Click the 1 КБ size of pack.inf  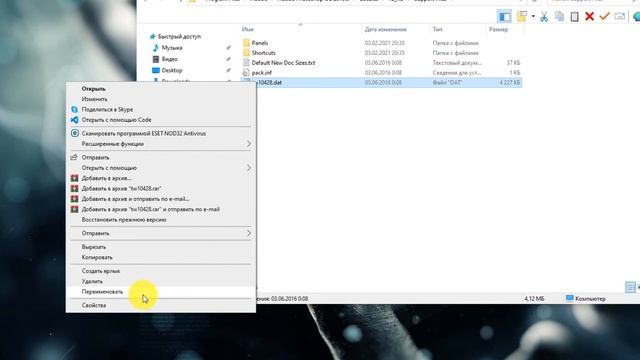515,72
